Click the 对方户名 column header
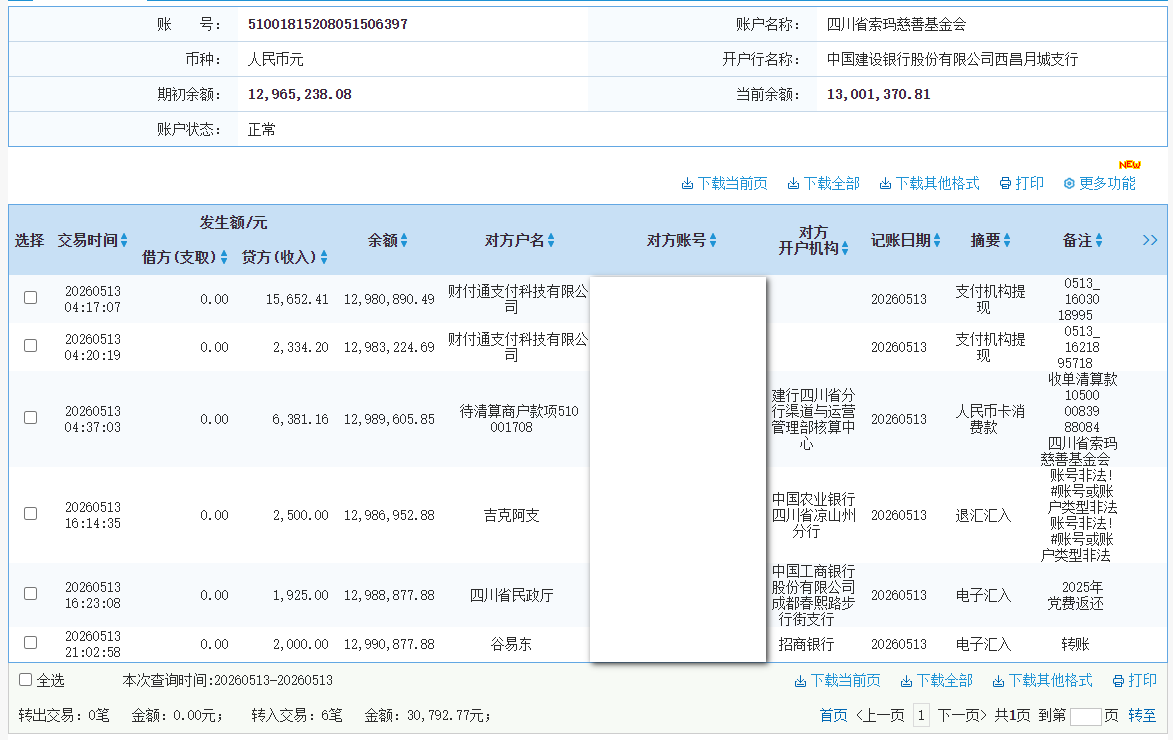1173x740 pixels. [515, 240]
